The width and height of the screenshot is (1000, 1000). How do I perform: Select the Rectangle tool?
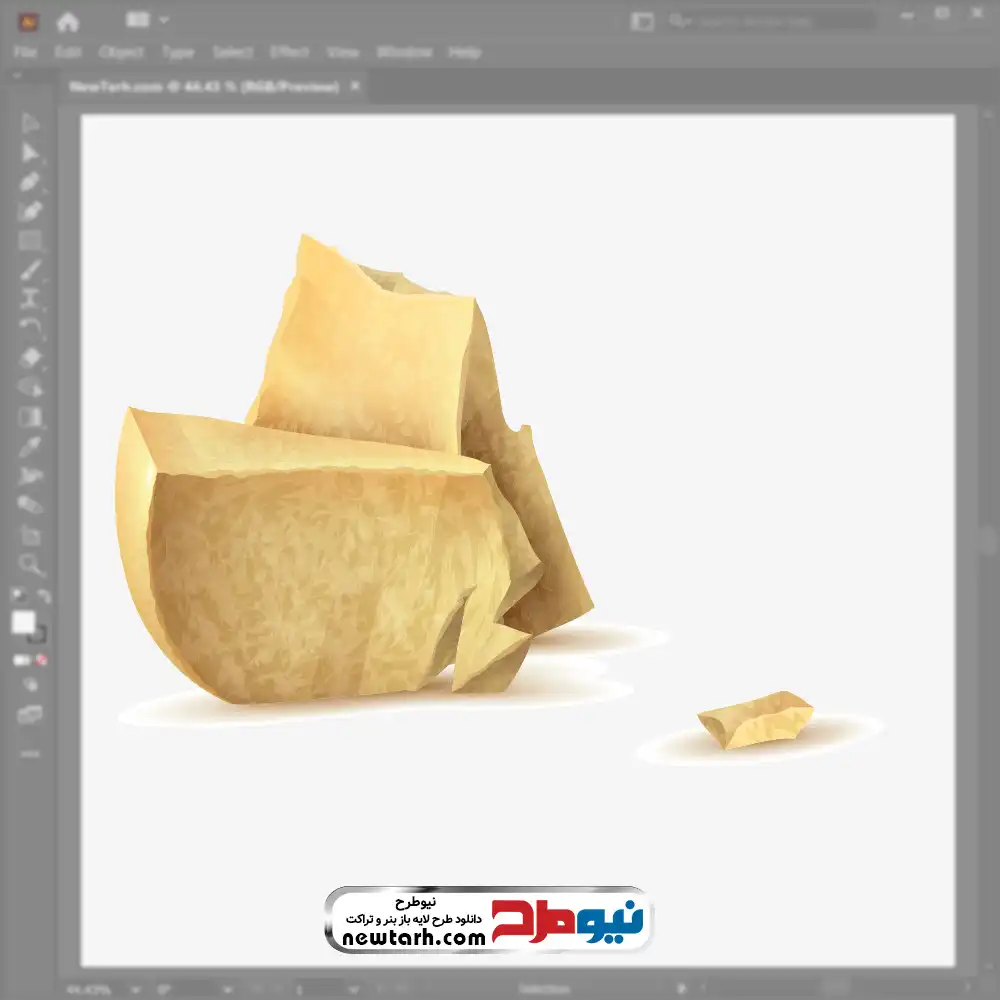point(30,240)
